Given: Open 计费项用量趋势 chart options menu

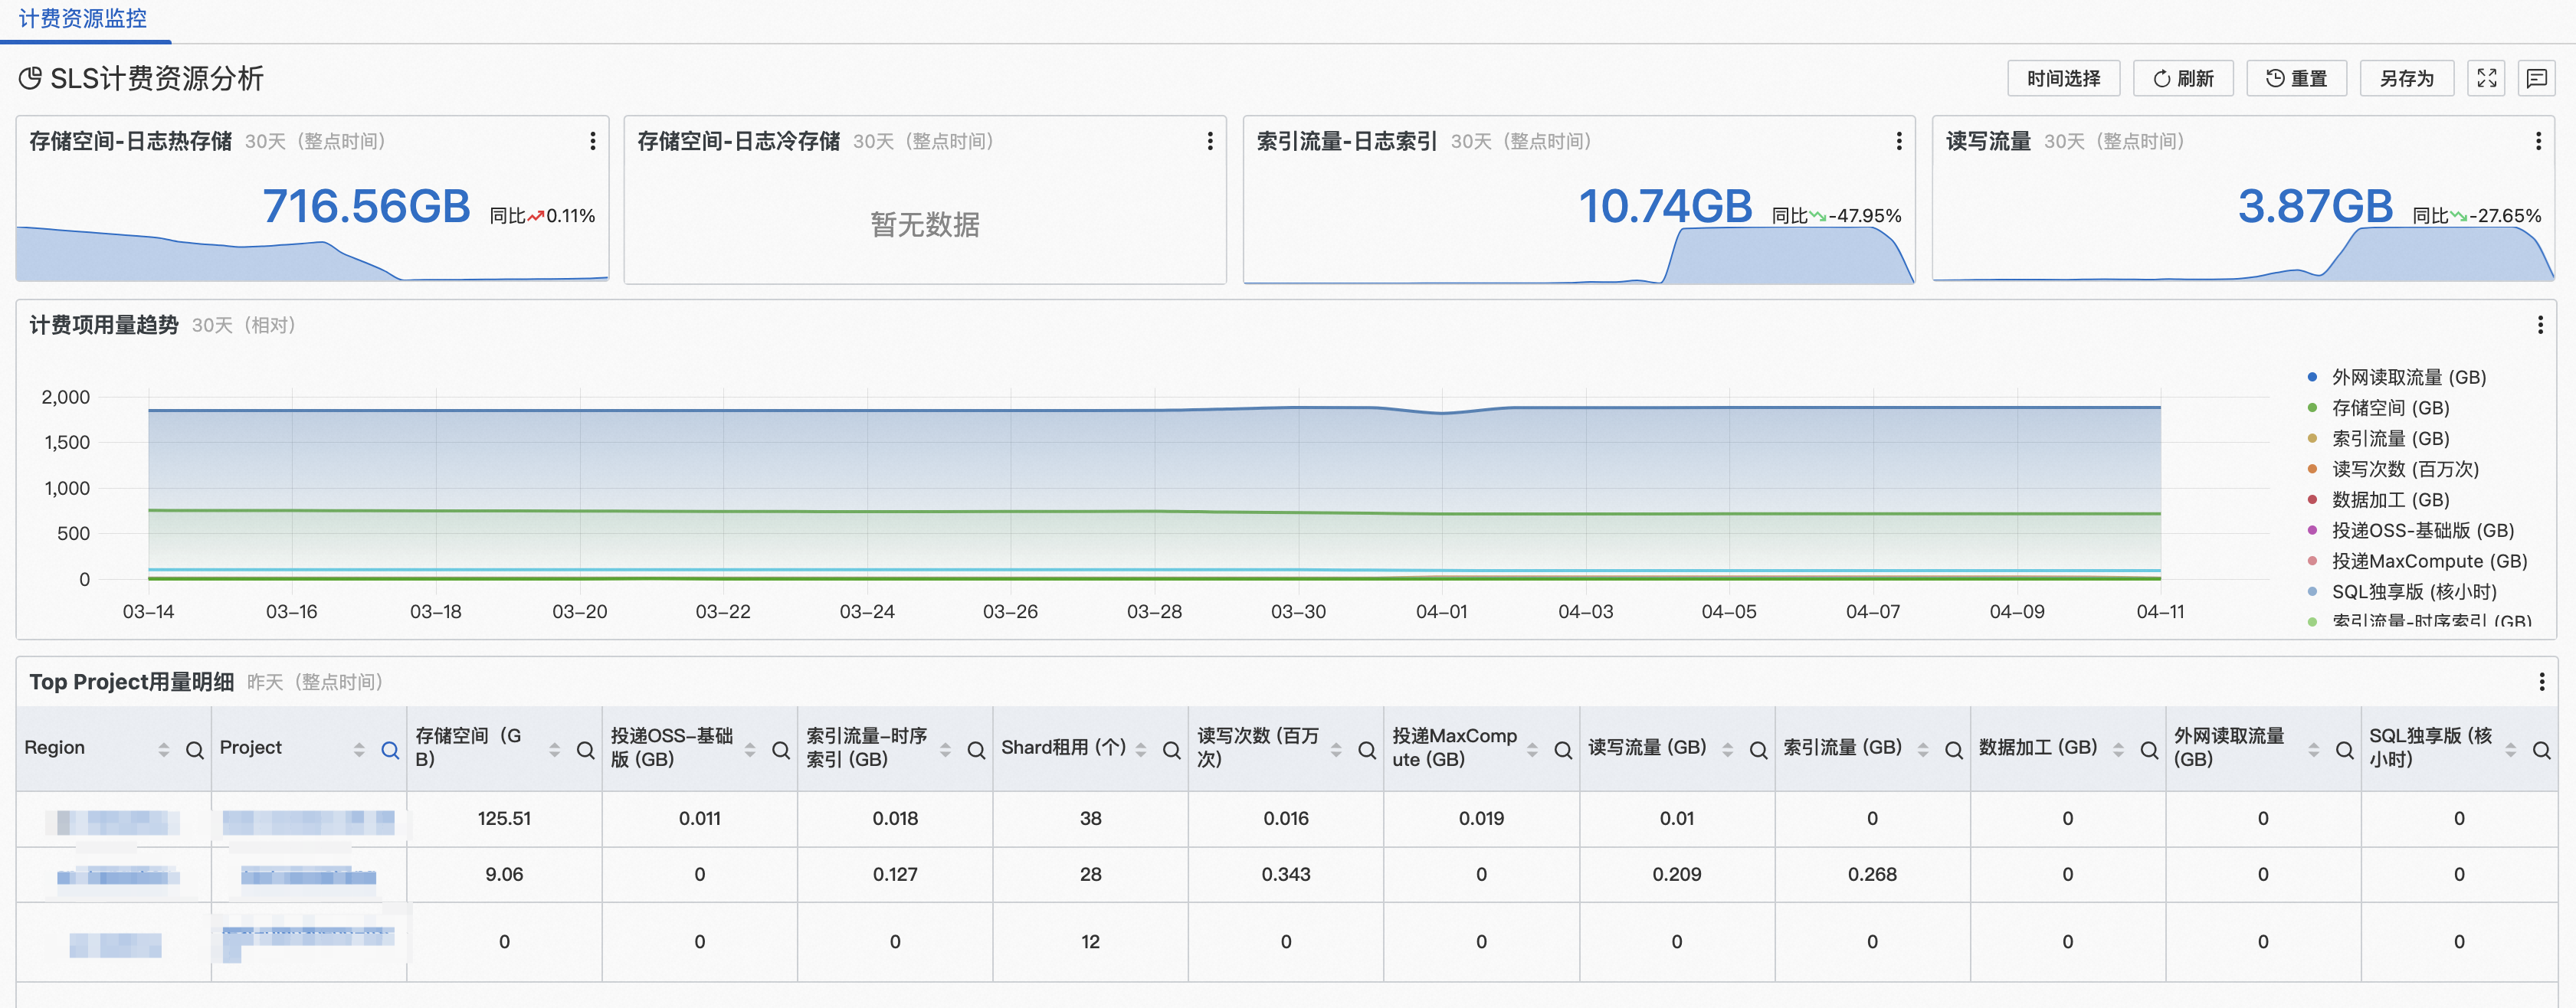Looking at the screenshot, I should point(2540,325).
